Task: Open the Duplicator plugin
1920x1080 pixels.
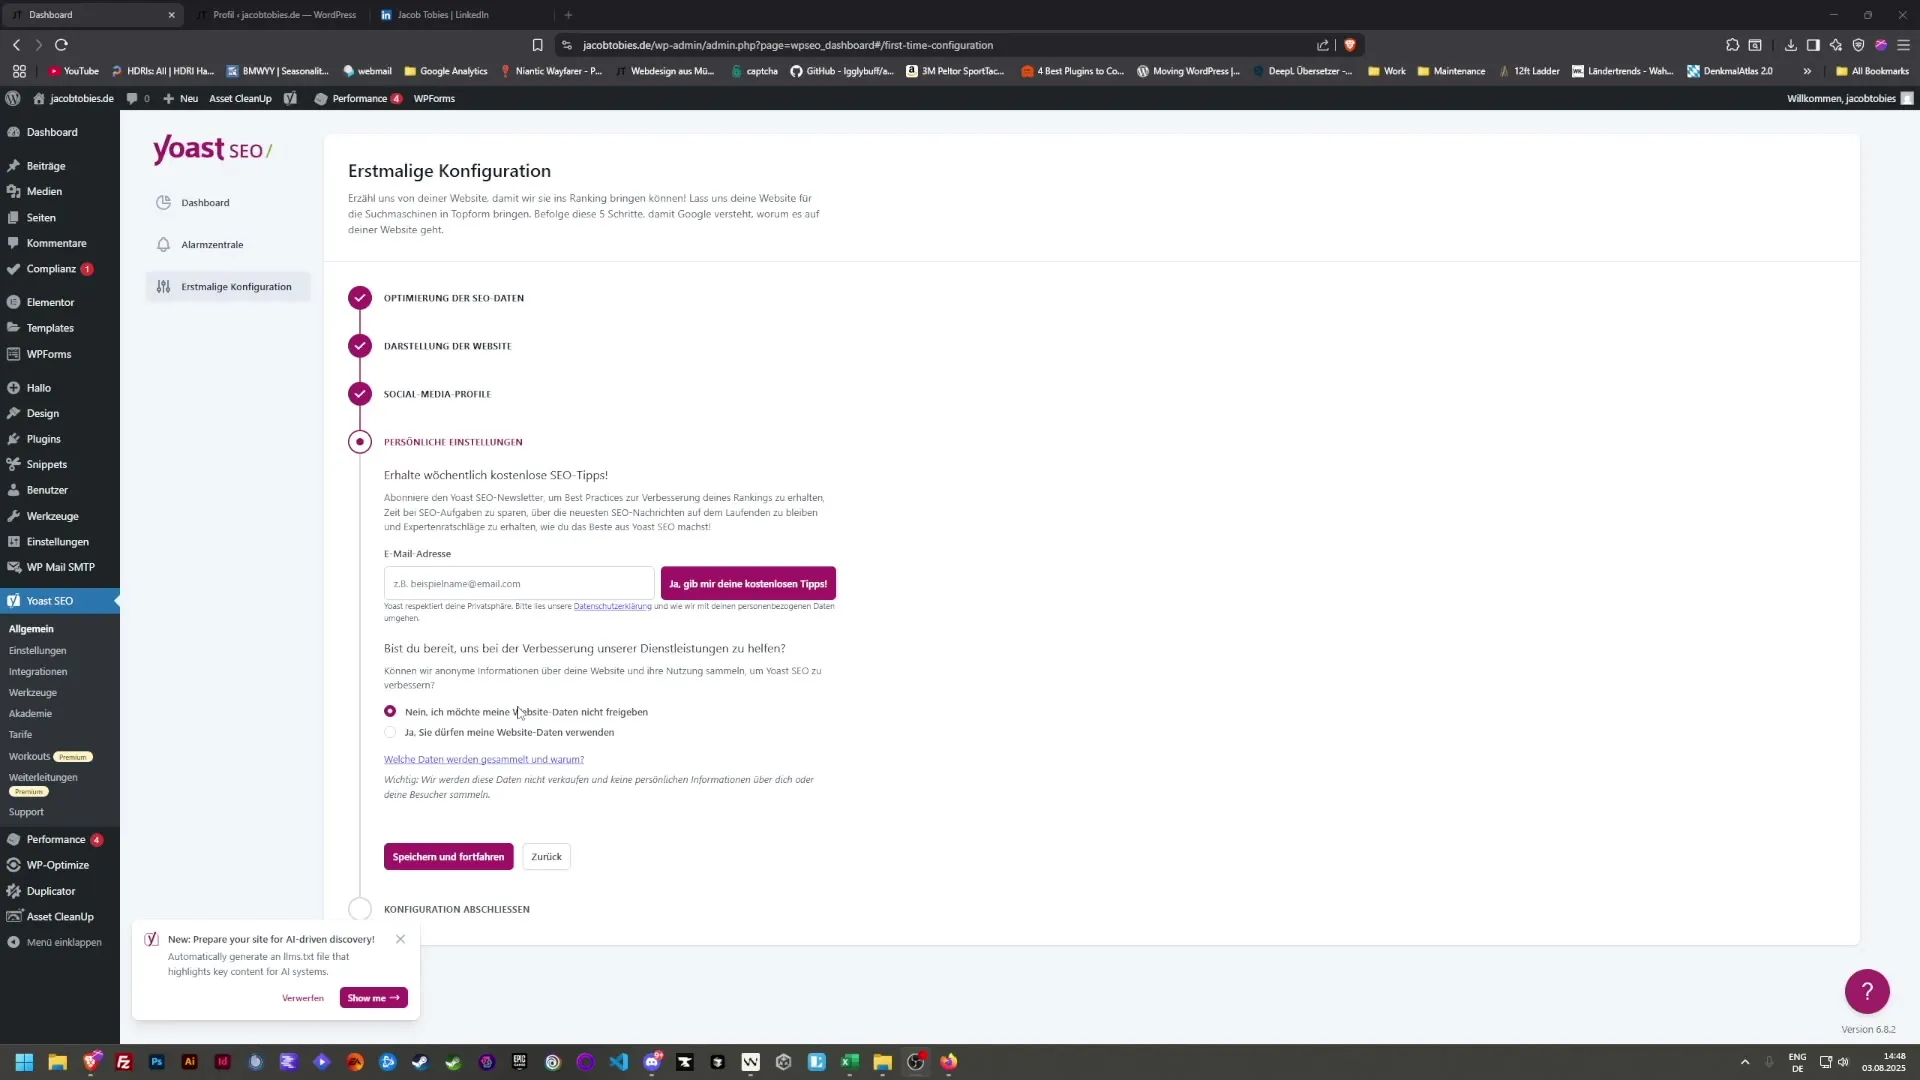Action: point(50,890)
